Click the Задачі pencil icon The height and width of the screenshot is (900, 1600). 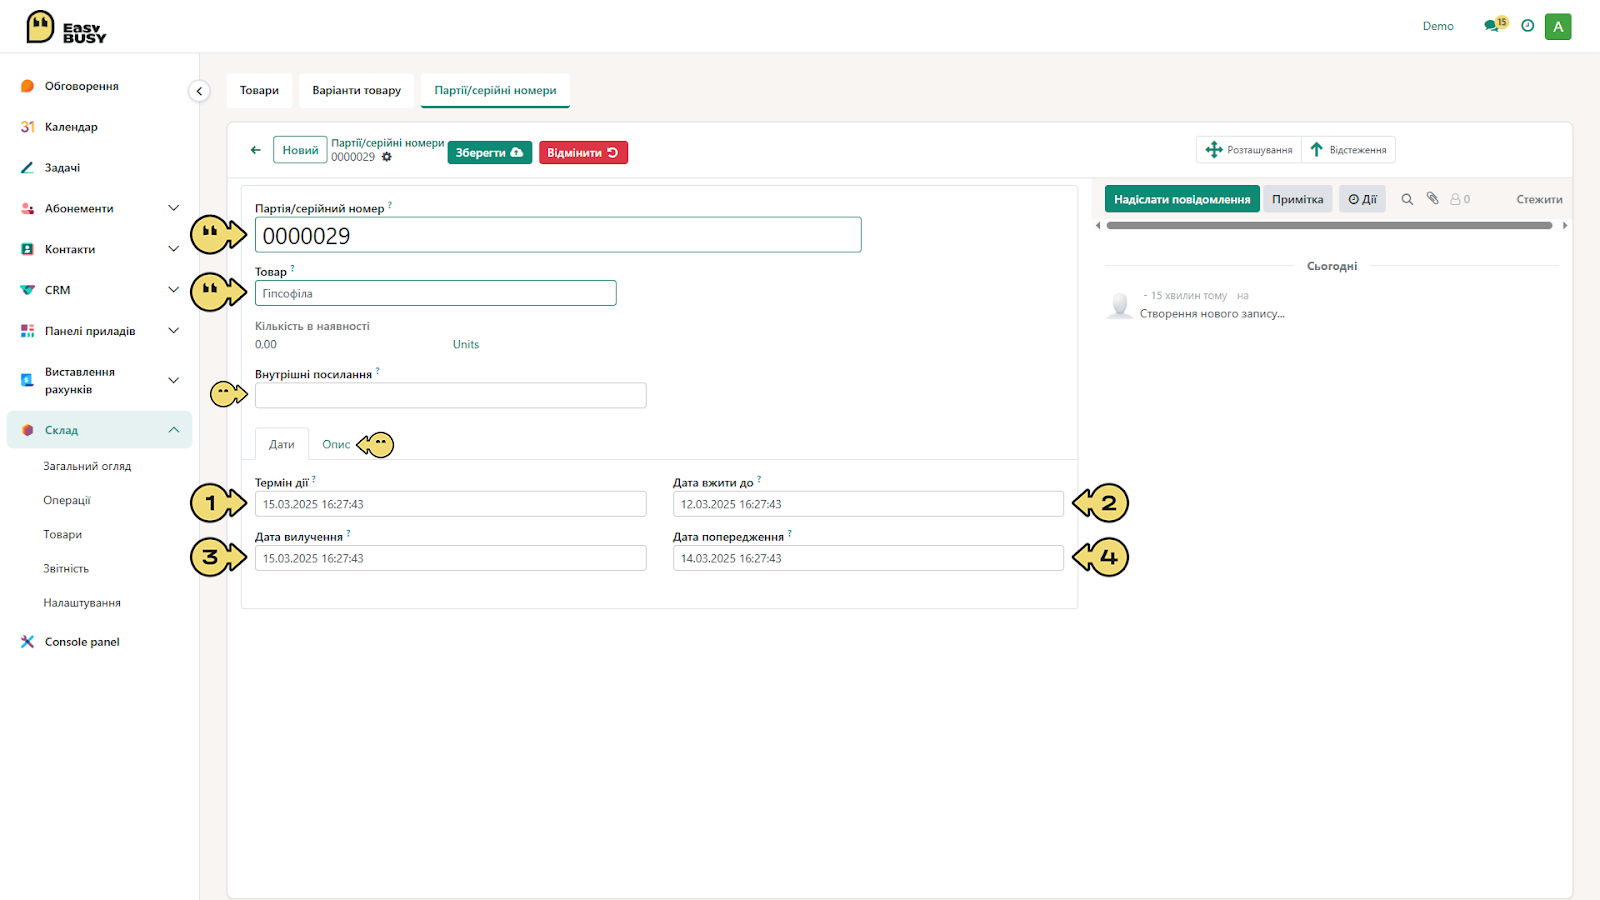pos(27,168)
